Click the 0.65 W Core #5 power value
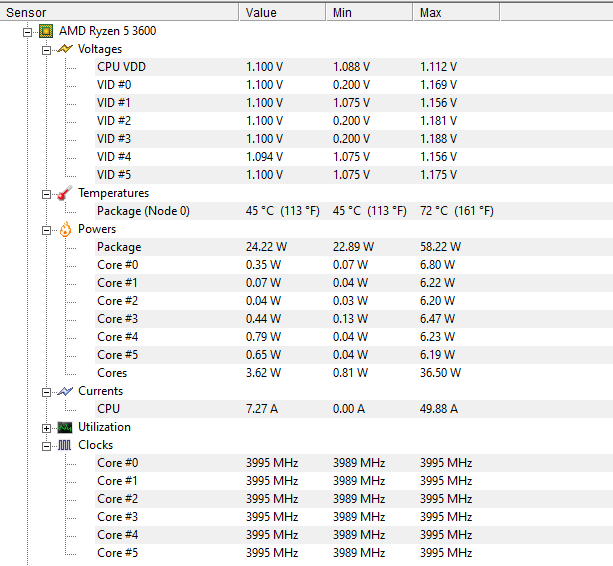This screenshot has height=566, width=613. pyautogui.click(x=263, y=355)
